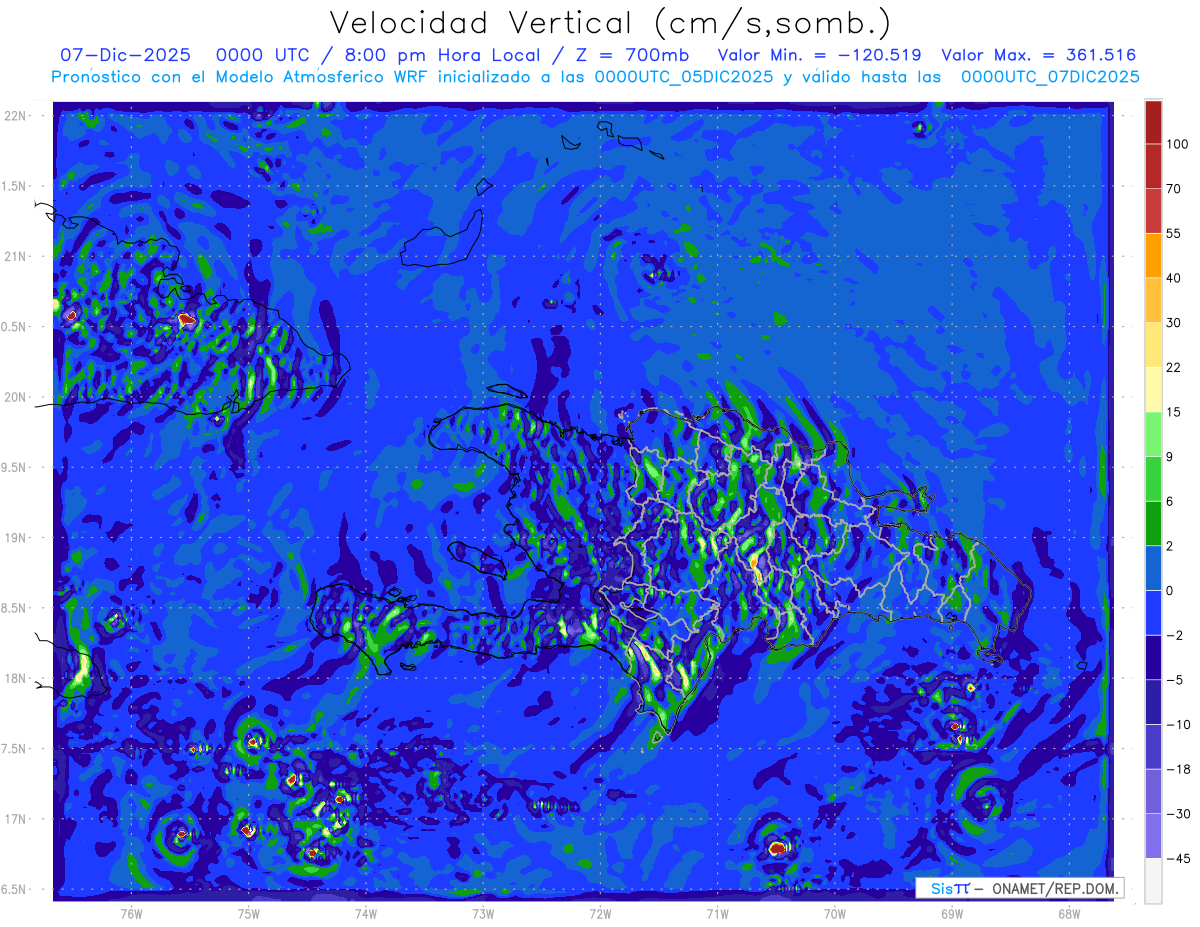Click the "15" value on the color scale
The width and height of the screenshot is (1200, 927).
coord(1174,412)
